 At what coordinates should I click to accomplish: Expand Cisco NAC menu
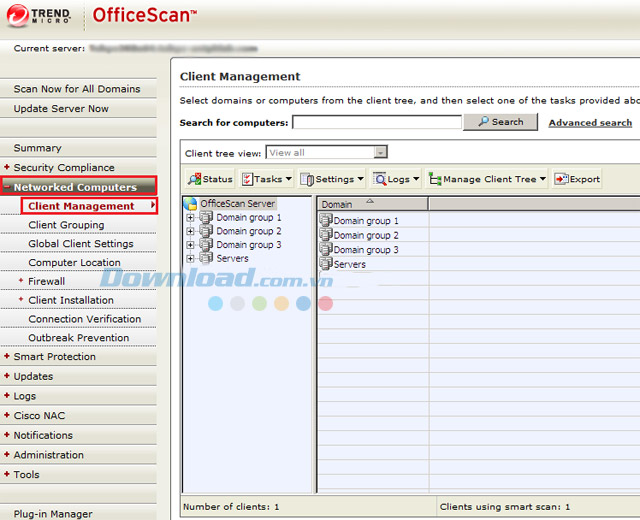tap(7, 415)
